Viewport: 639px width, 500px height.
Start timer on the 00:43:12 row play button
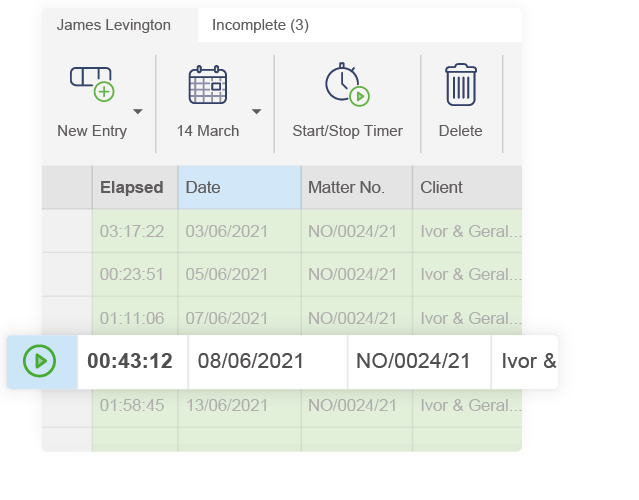pos(40,361)
